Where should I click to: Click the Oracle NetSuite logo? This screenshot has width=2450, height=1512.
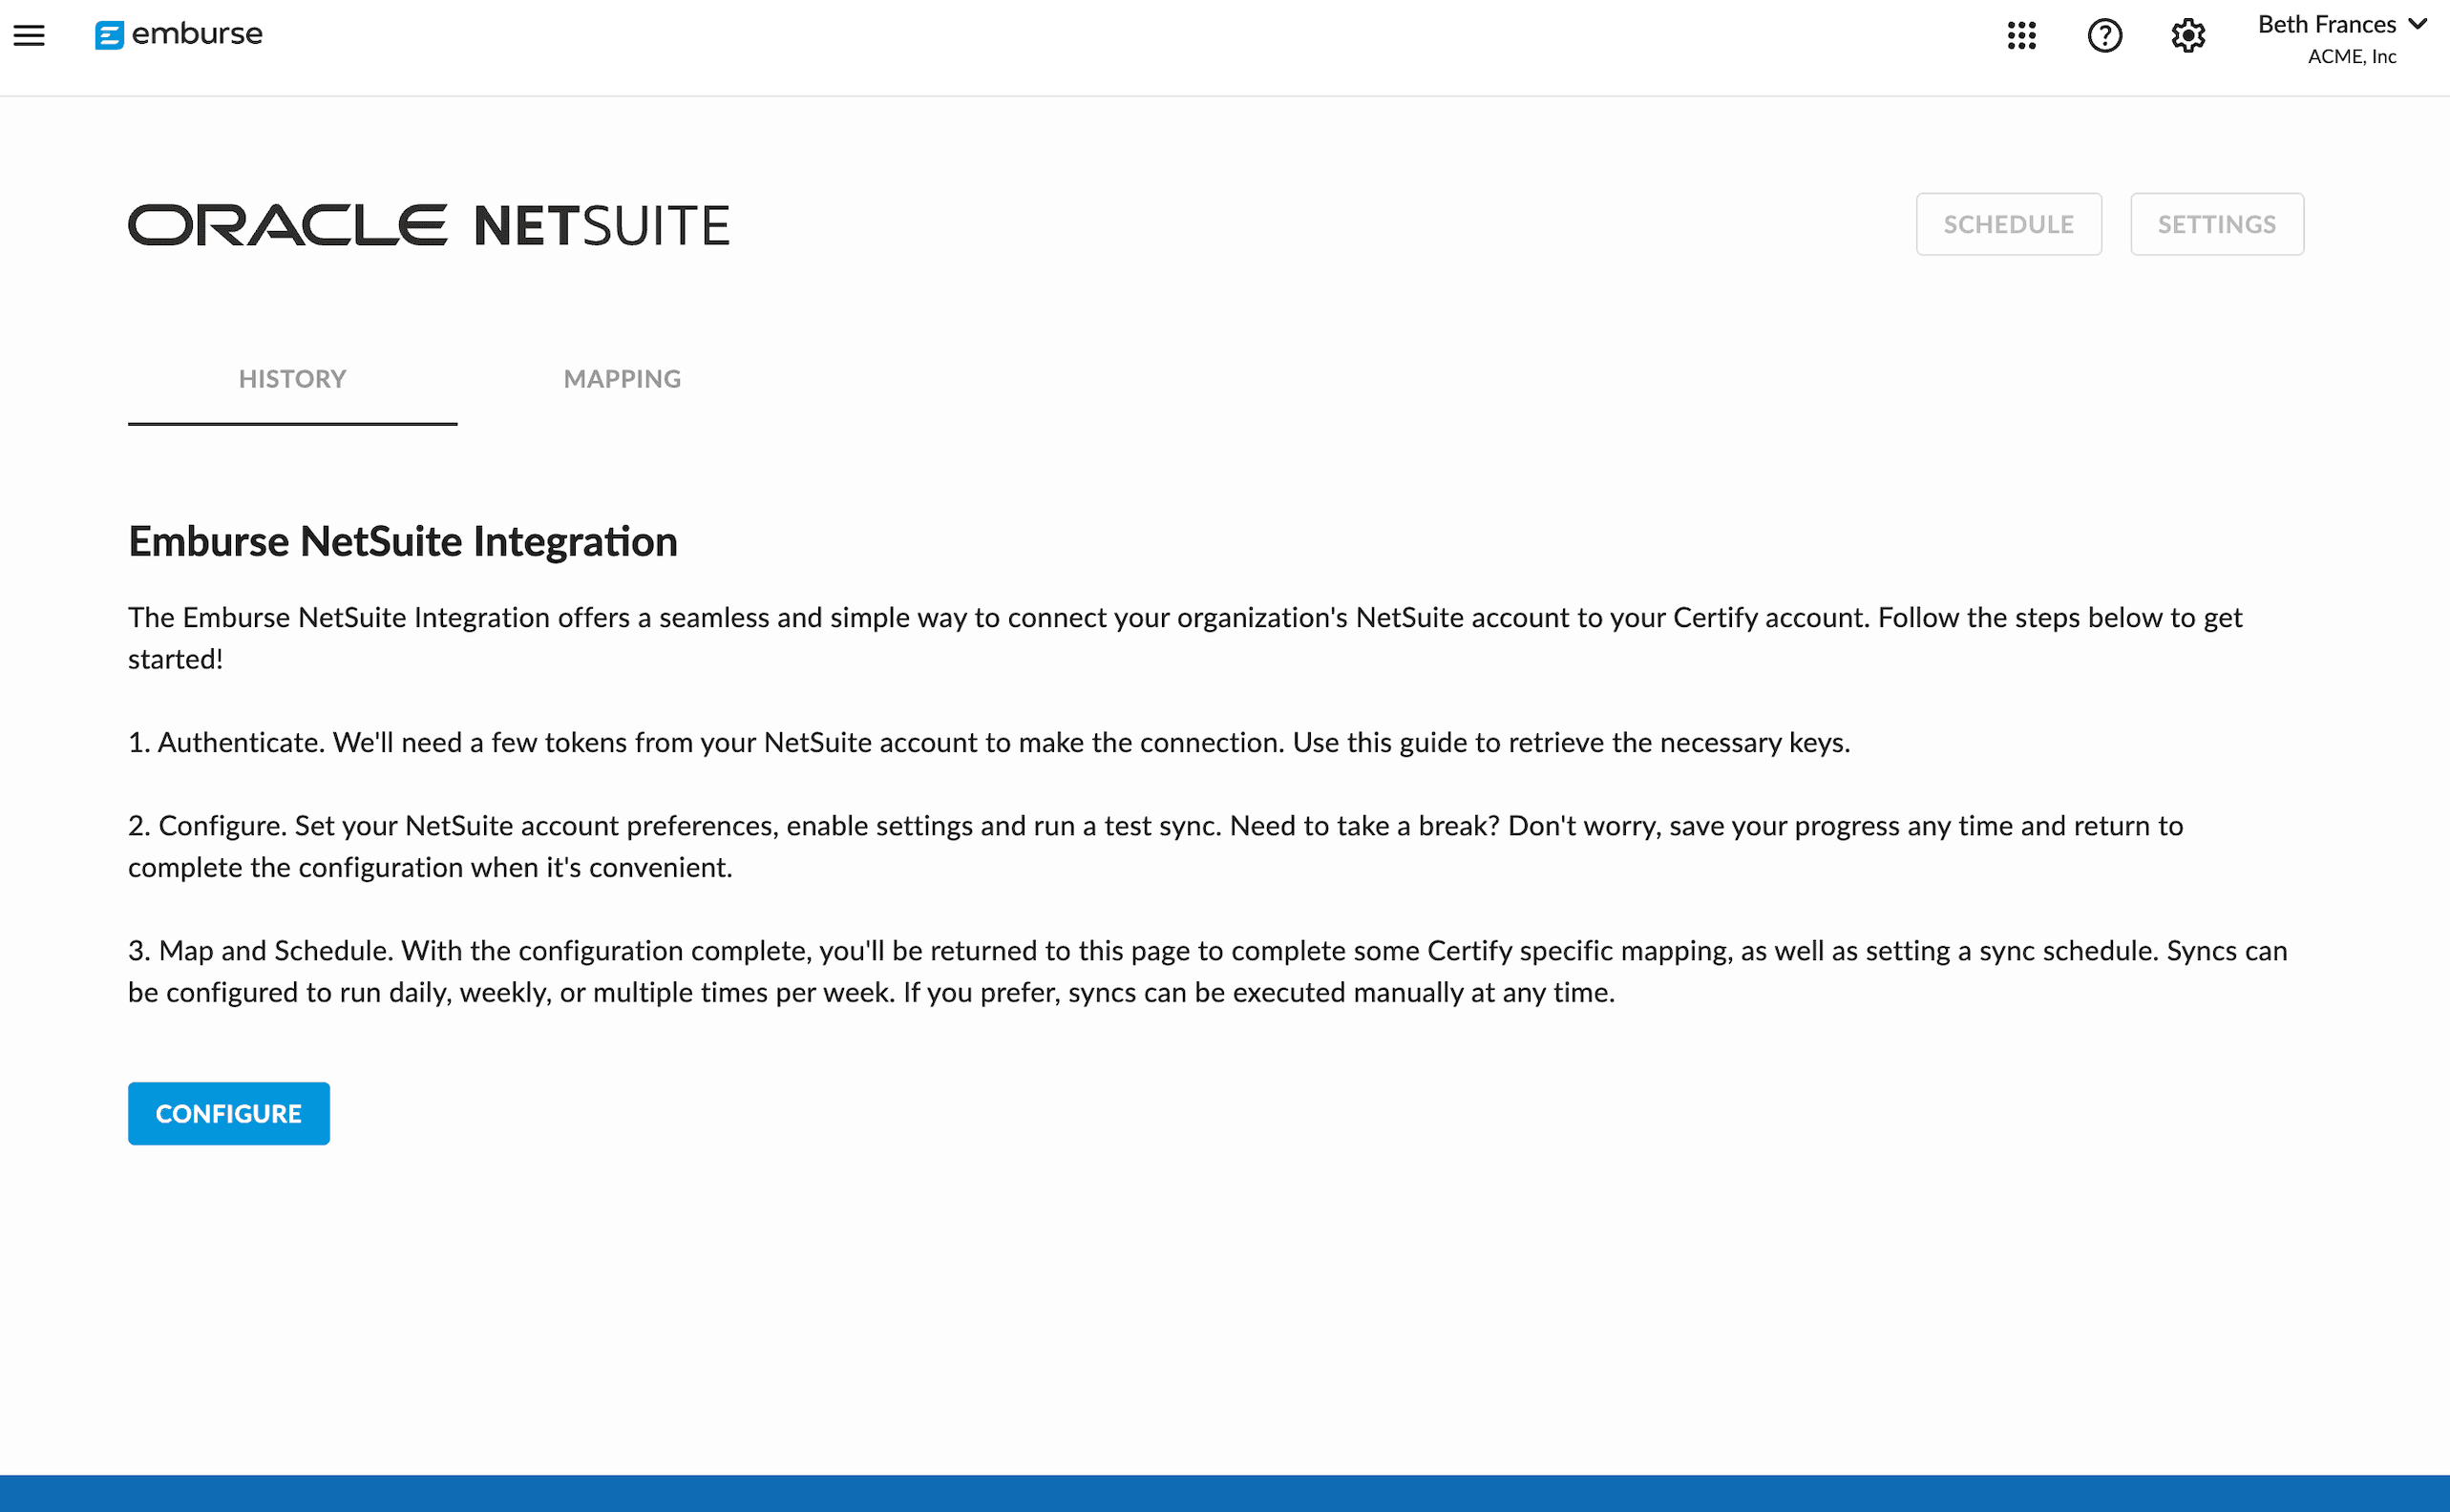428,224
